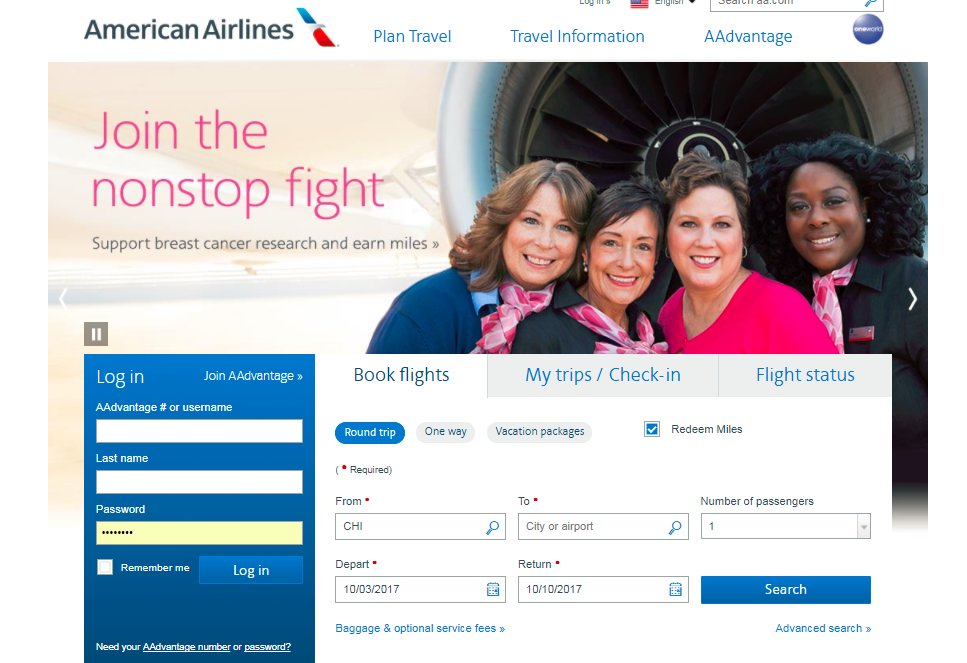
Task: Tick the Remember me checkbox
Action: click(105, 567)
